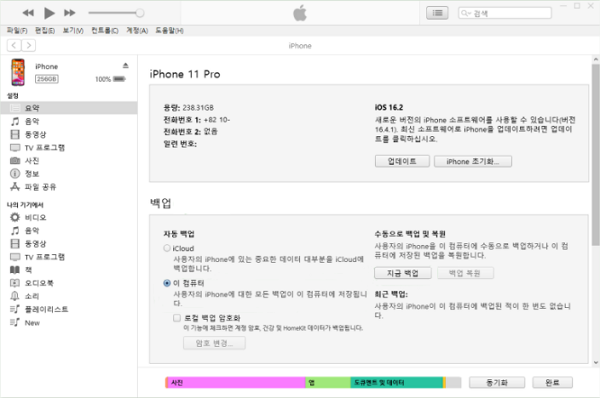This screenshot has height=398, width=600.
Task: Enable the 로컬 백업 암호화 checkbox
Action: pyautogui.click(x=177, y=318)
